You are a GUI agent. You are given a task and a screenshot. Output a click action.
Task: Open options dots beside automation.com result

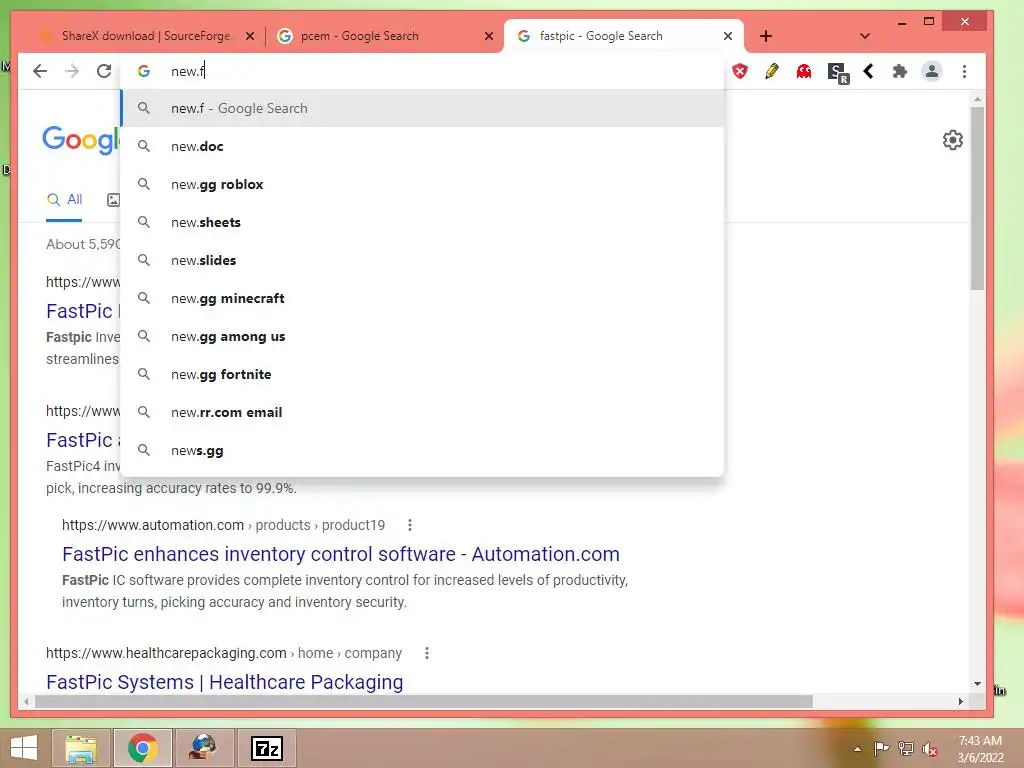[409, 525]
